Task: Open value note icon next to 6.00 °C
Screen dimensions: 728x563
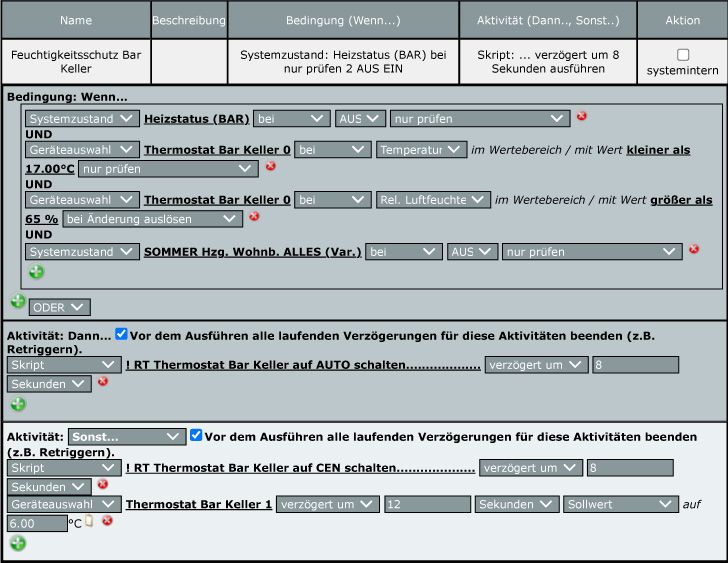Action: [89, 521]
